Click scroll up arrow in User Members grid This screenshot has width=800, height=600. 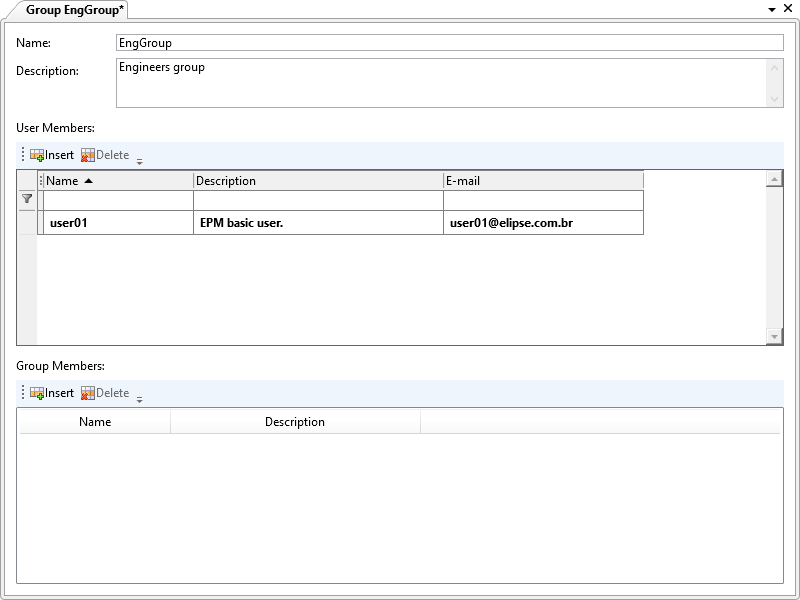(x=774, y=179)
